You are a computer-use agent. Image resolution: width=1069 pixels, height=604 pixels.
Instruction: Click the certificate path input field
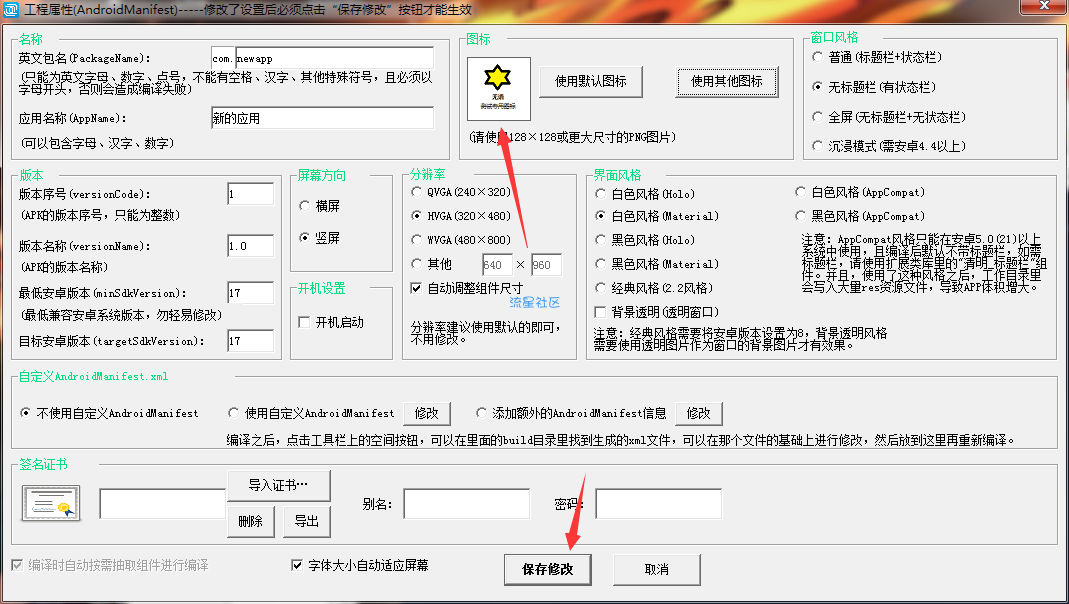point(163,504)
